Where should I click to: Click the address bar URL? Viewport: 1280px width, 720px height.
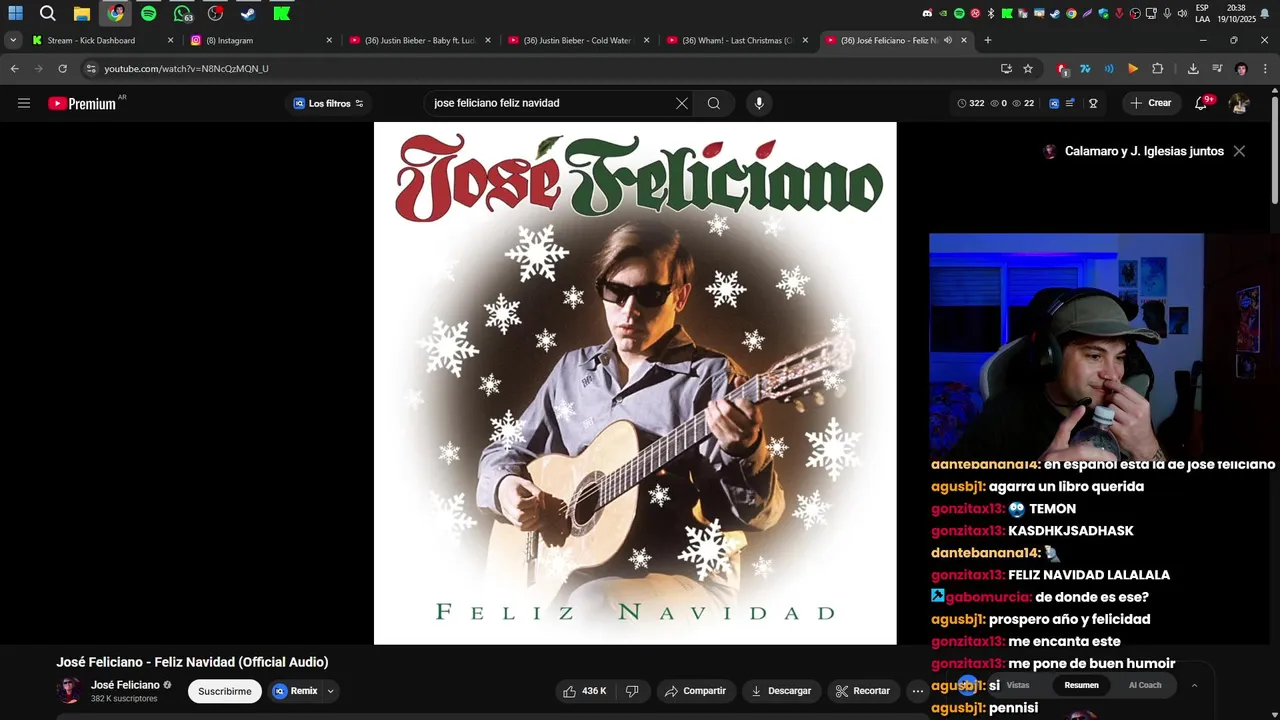[x=186, y=69]
